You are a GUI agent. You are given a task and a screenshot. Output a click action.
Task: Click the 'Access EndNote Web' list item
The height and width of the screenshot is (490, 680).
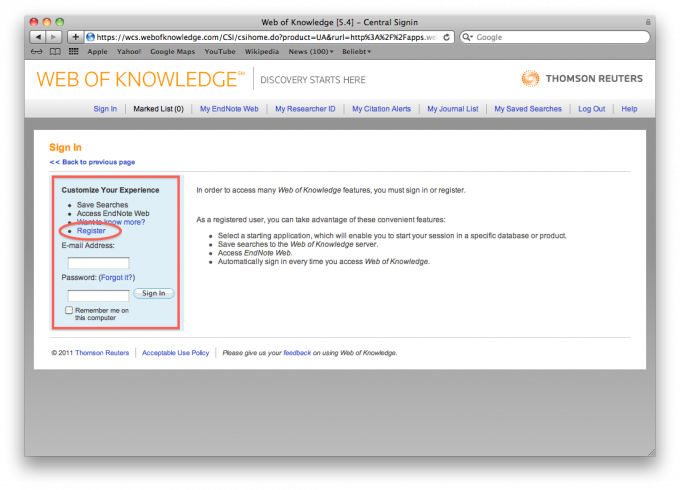click(x=113, y=213)
